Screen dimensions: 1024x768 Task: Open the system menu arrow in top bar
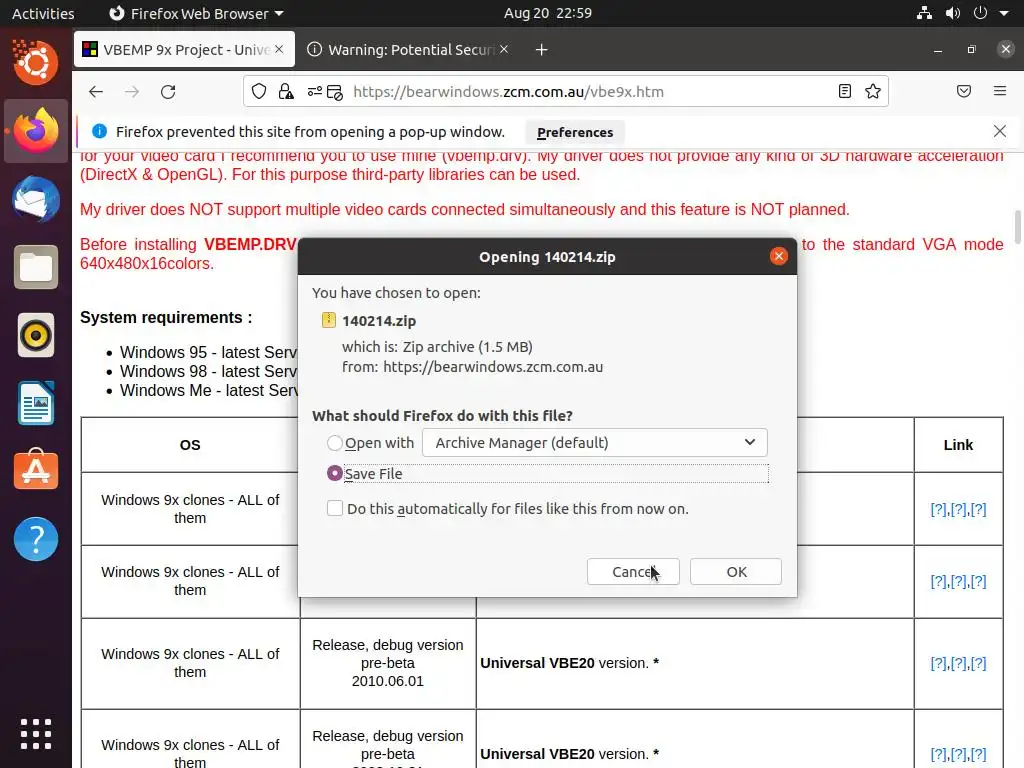1004,13
